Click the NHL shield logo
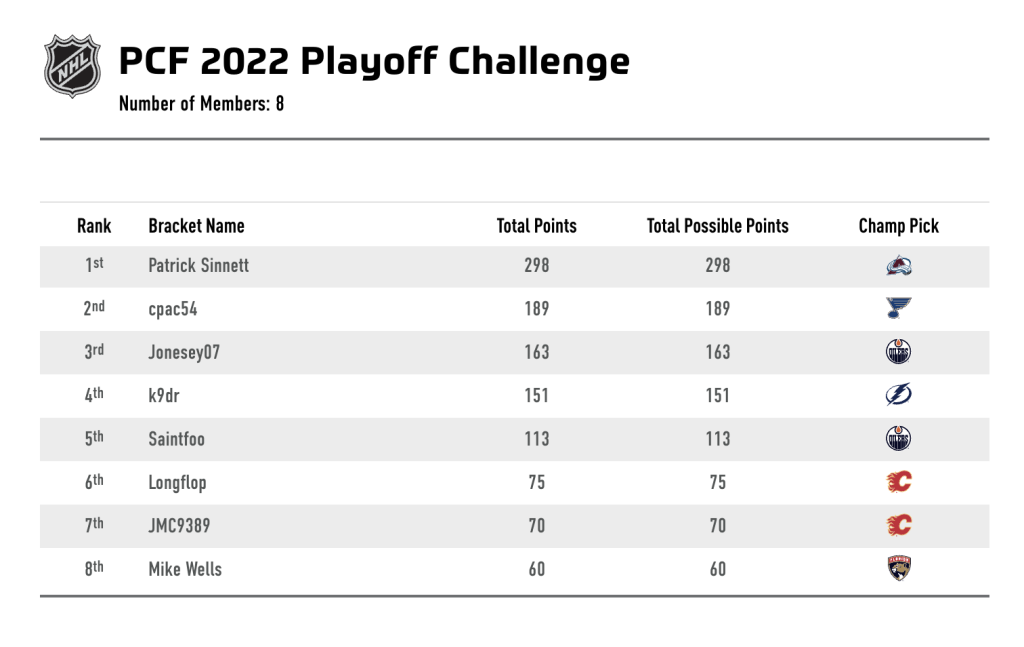Viewport: 1024px width, 647px height. [x=72, y=66]
